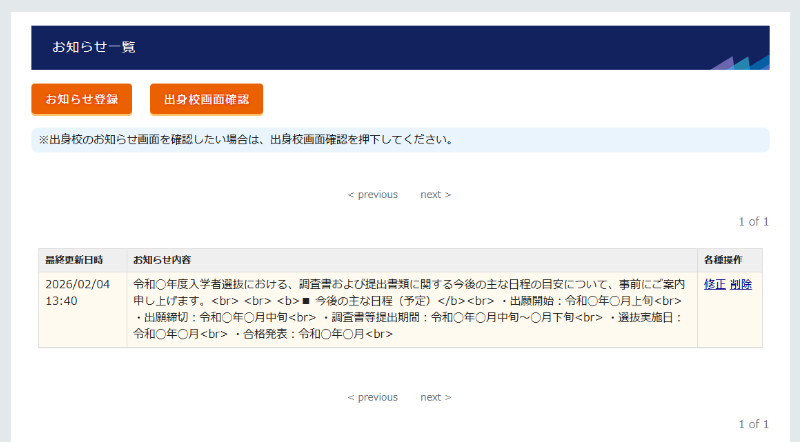Image resolution: width=800 pixels, height=442 pixels.
Task: Click the お知らせ内容 column header
Action: point(162,260)
